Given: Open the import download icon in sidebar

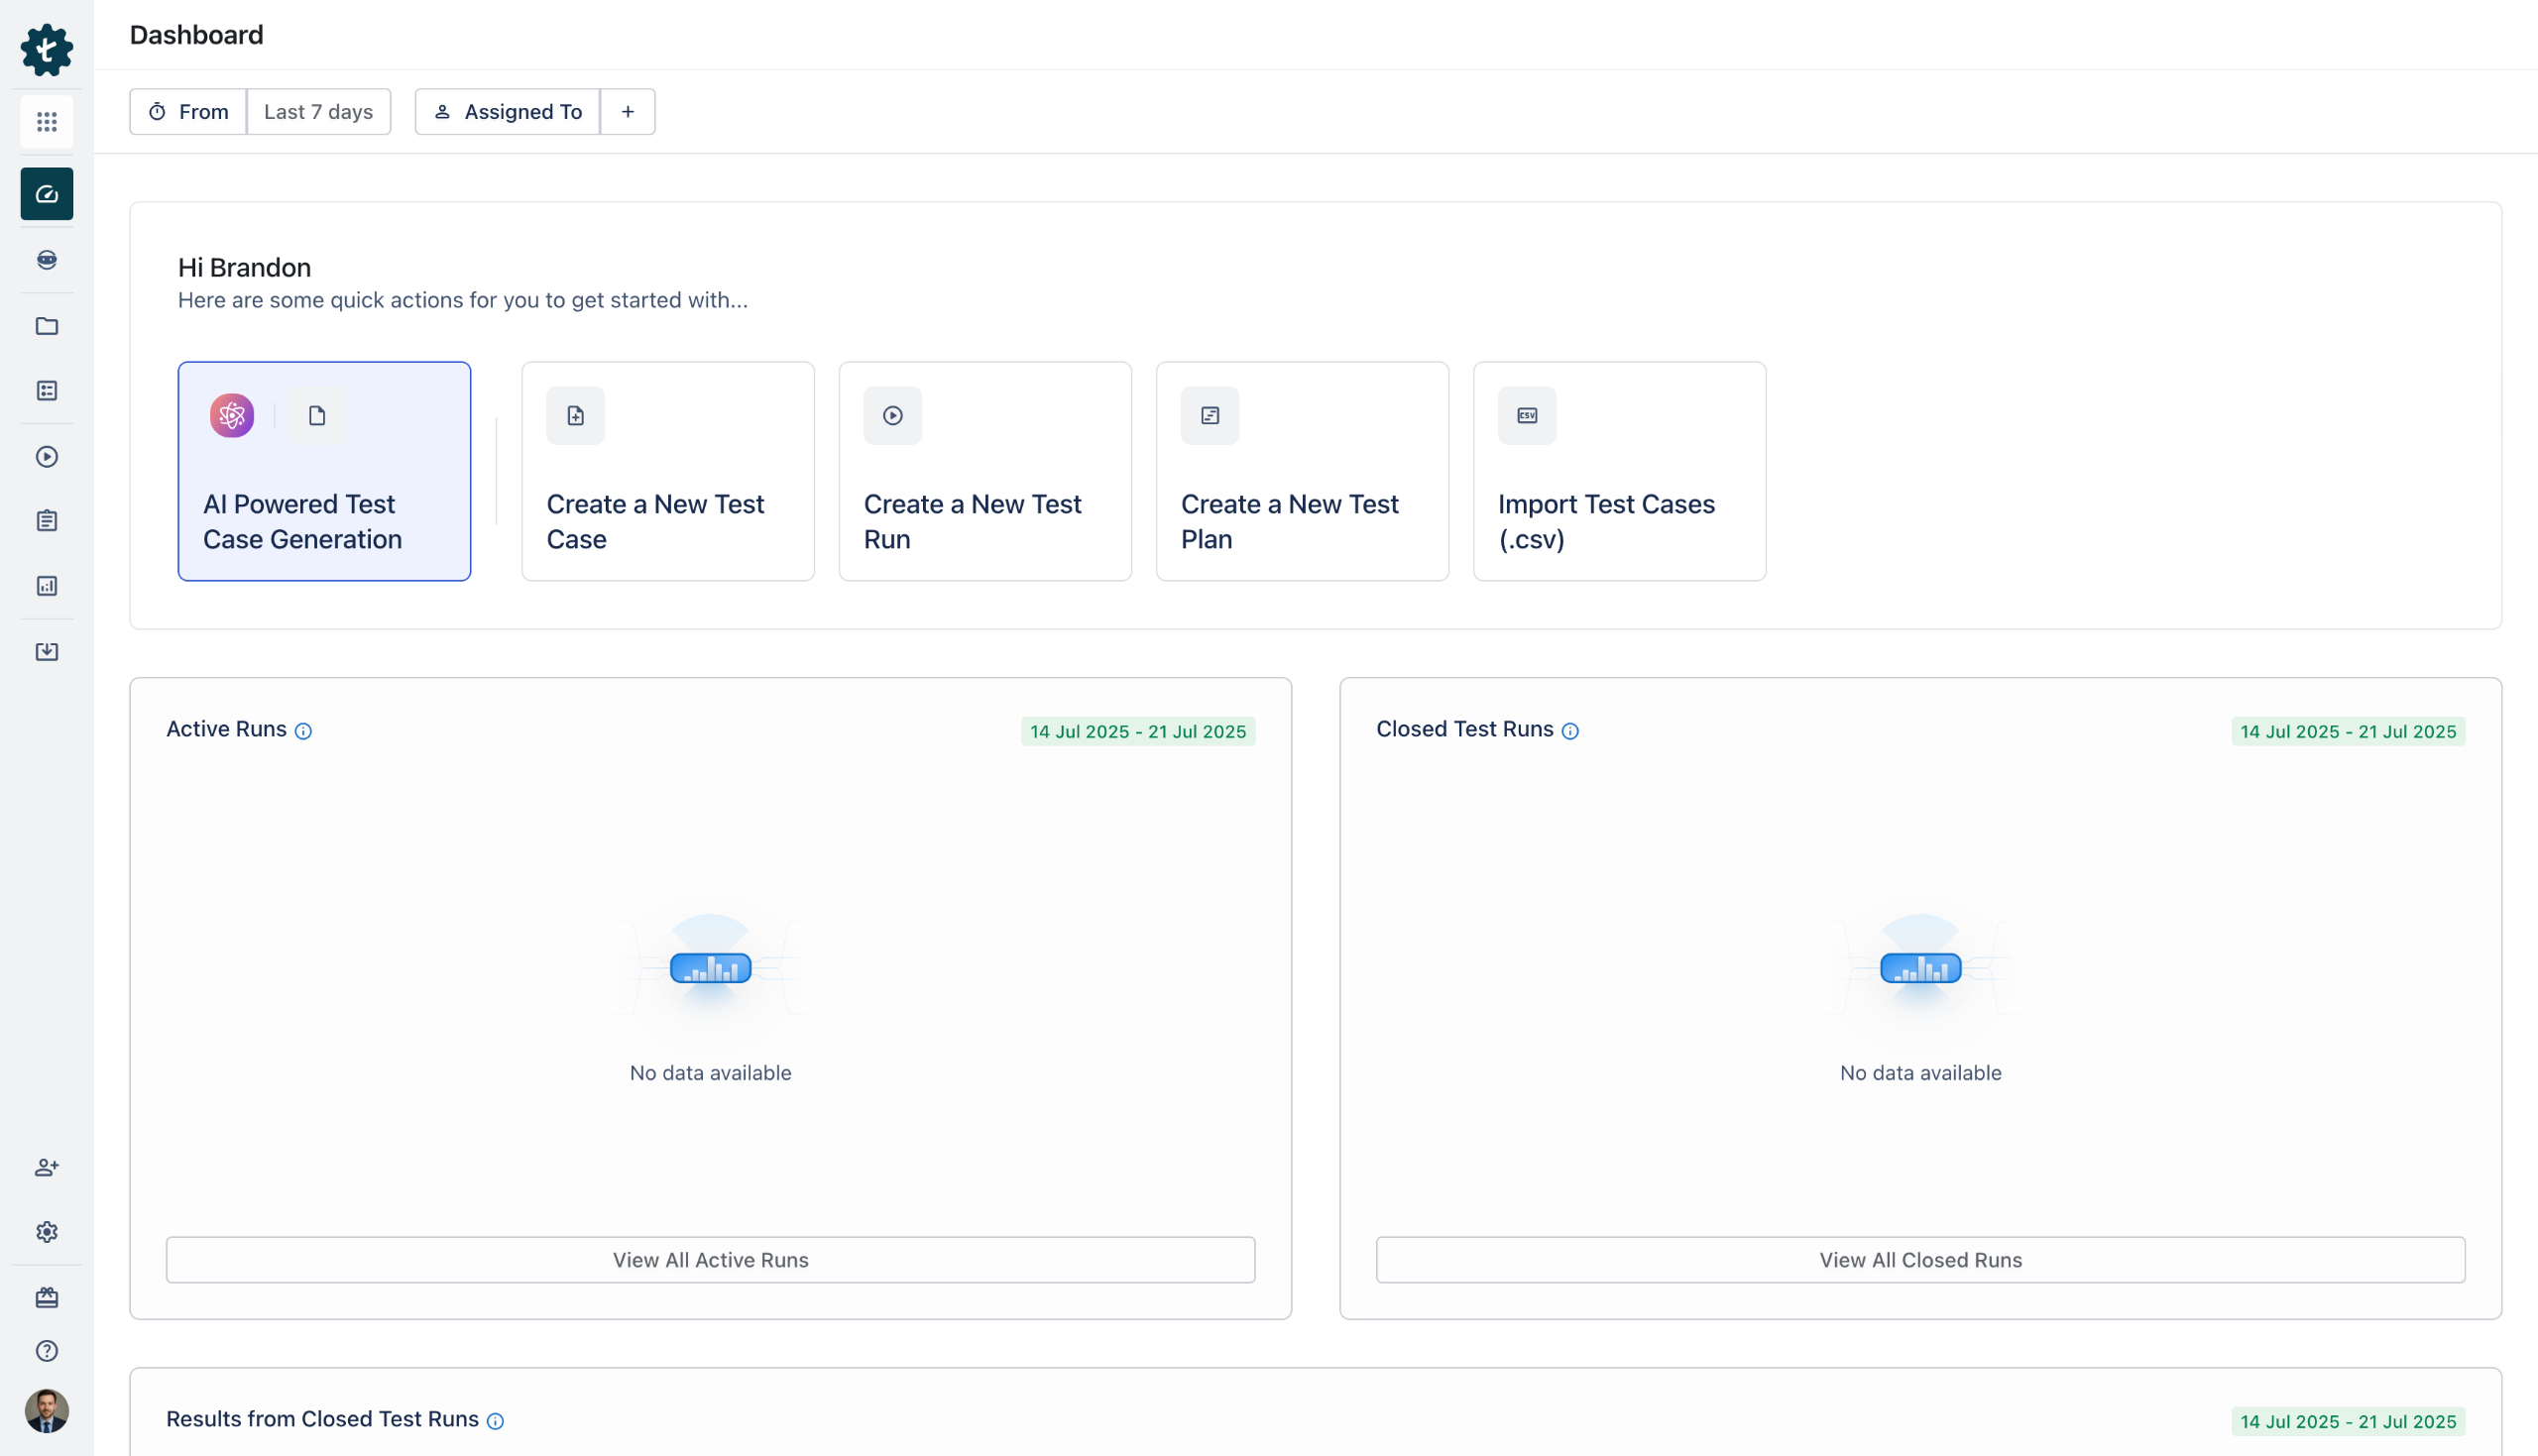Looking at the screenshot, I should [47, 652].
